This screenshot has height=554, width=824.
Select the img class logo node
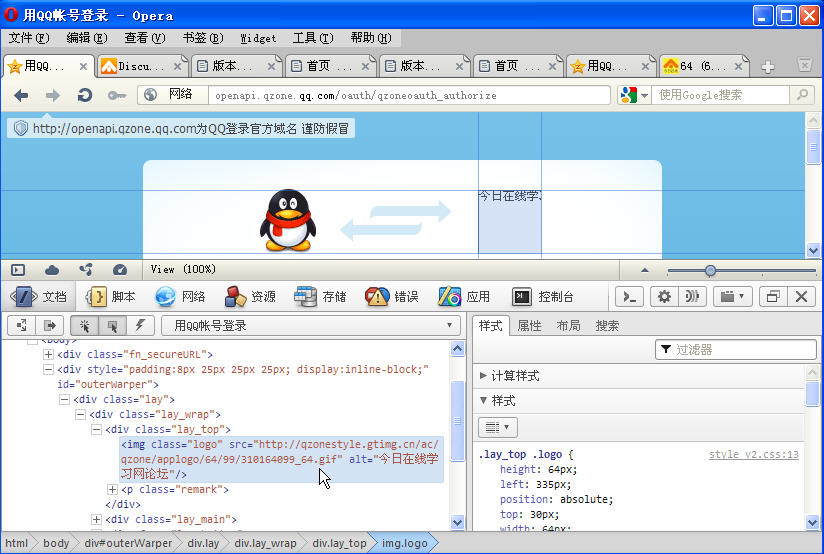click(281, 459)
